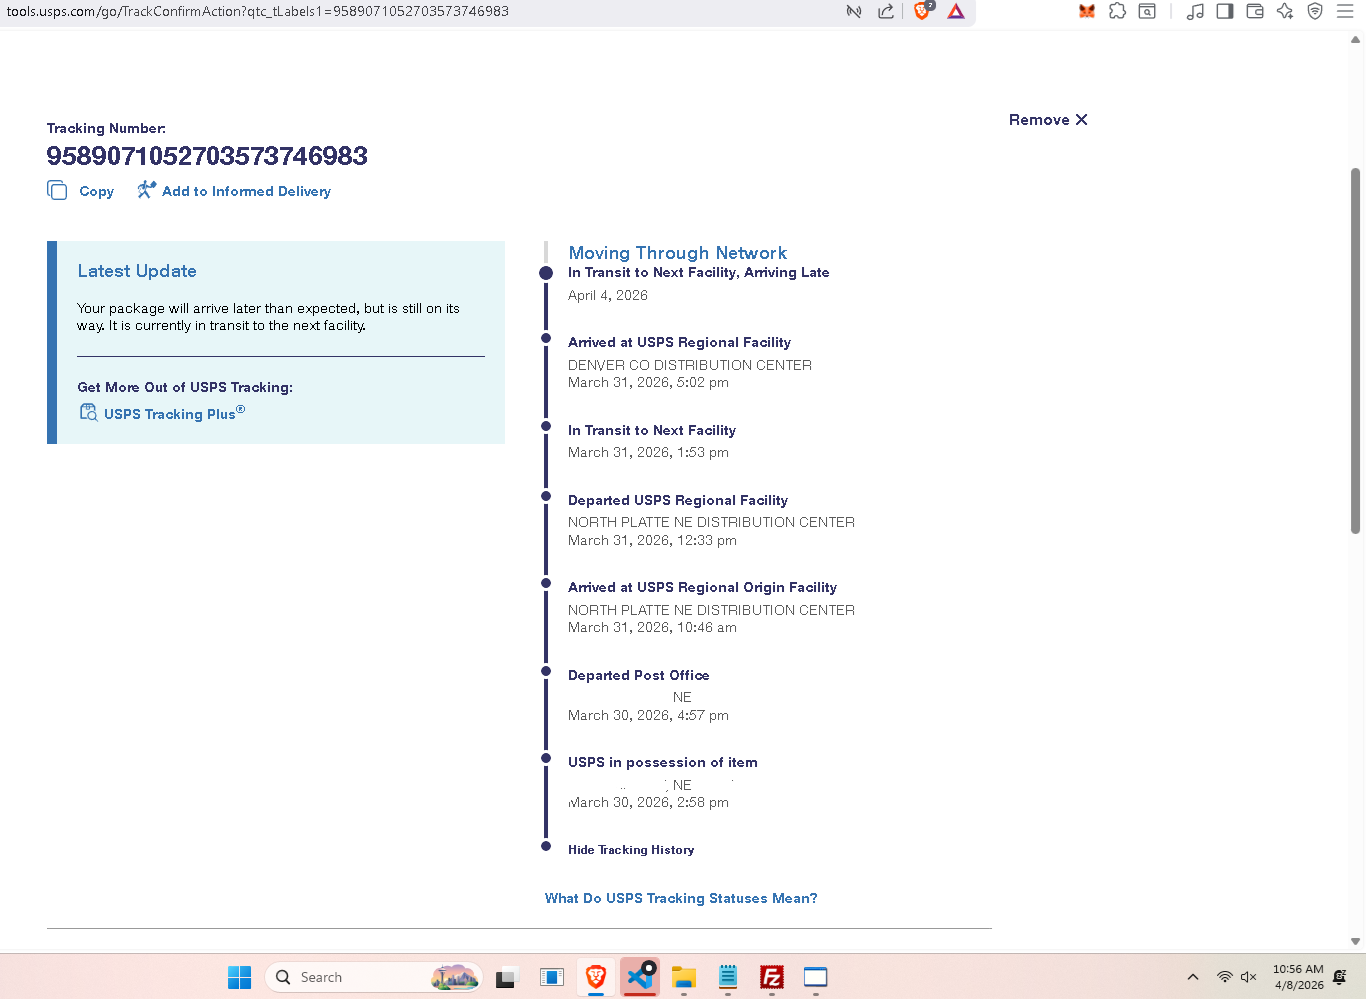This screenshot has width=1366, height=999.
Task: Click the share page arrow icon
Action: tap(886, 11)
